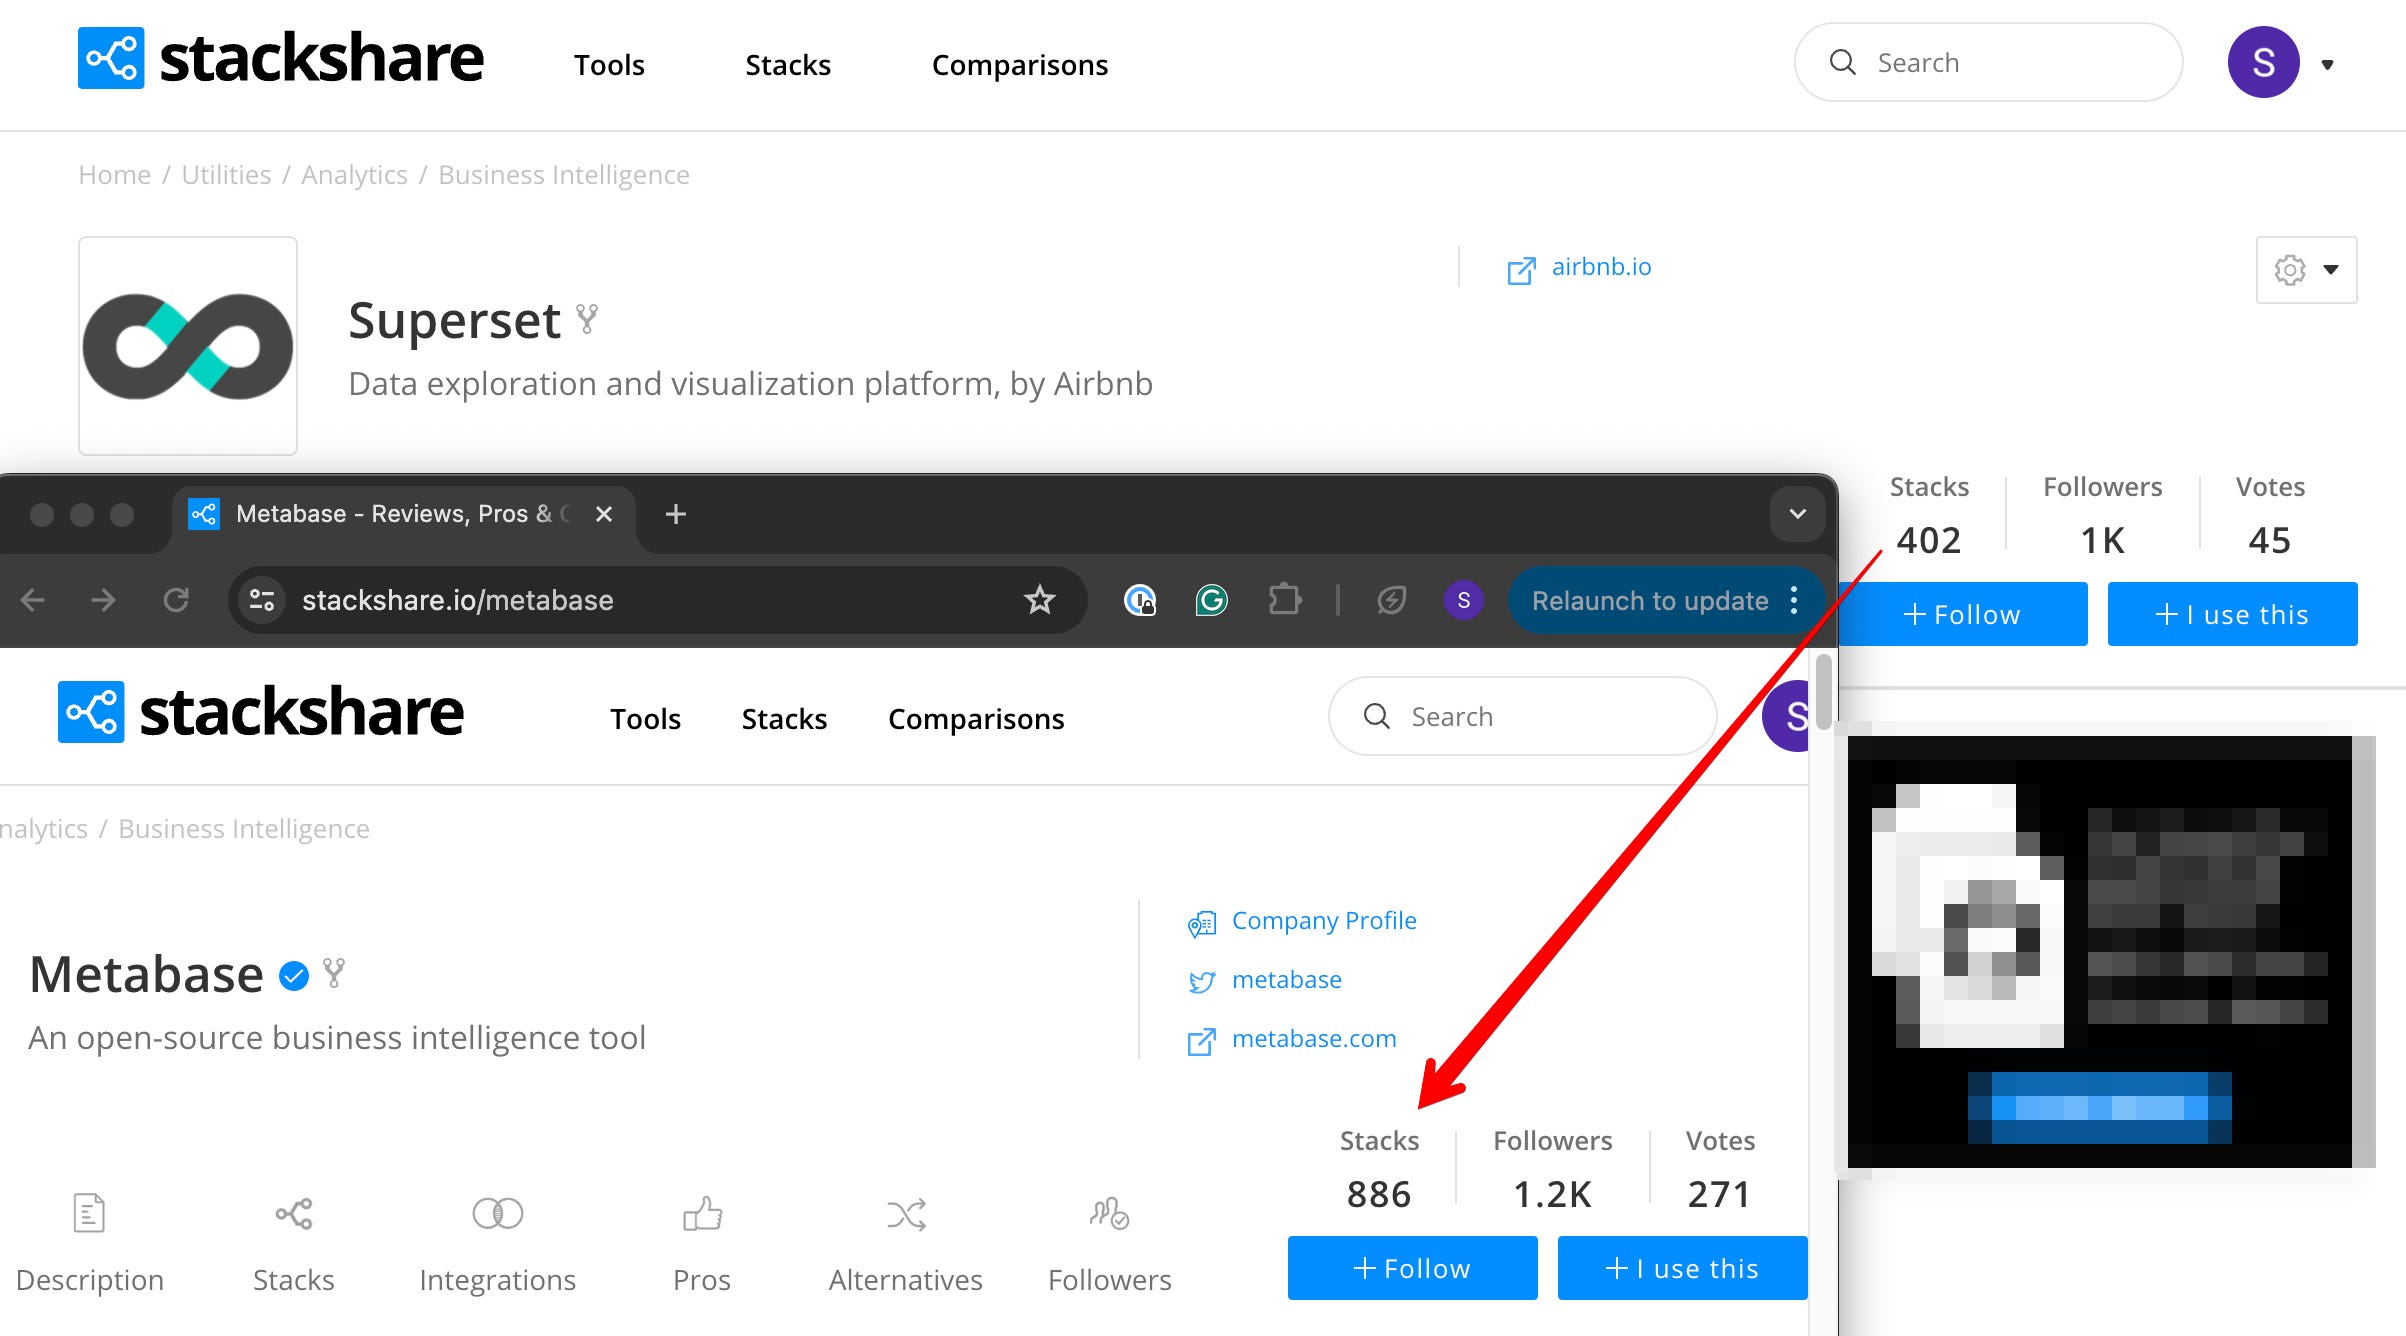
Task: Click the verified badge next to Metabase
Action: 294,975
